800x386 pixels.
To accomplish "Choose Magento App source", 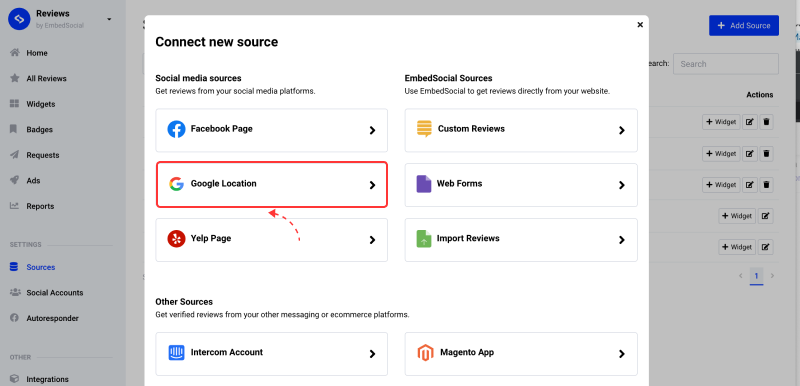I will (521, 354).
